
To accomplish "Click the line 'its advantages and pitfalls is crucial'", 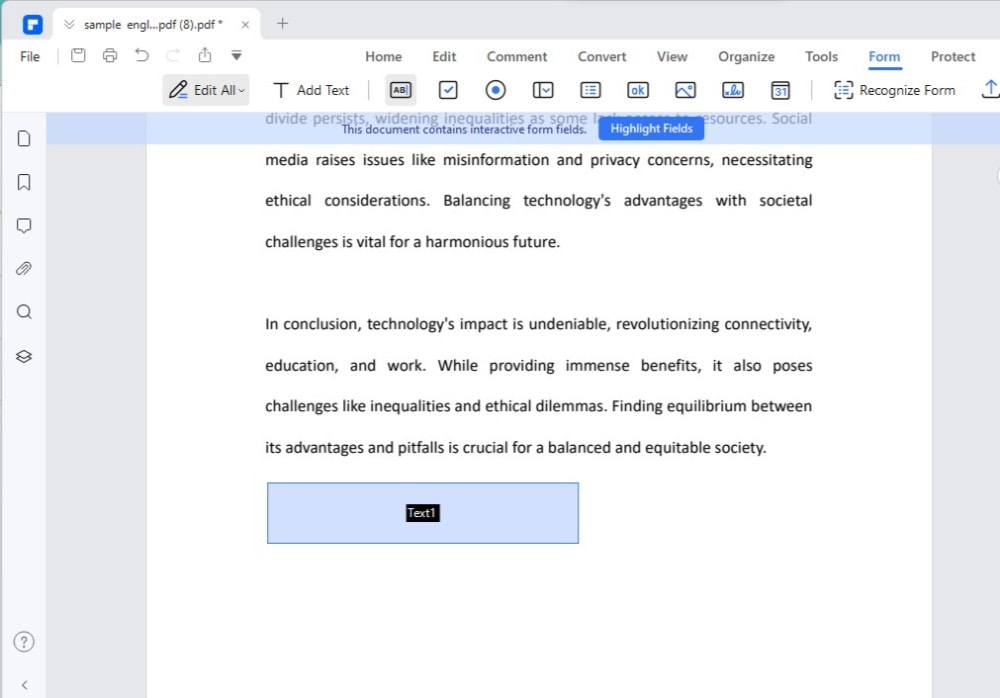I will pos(515,447).
